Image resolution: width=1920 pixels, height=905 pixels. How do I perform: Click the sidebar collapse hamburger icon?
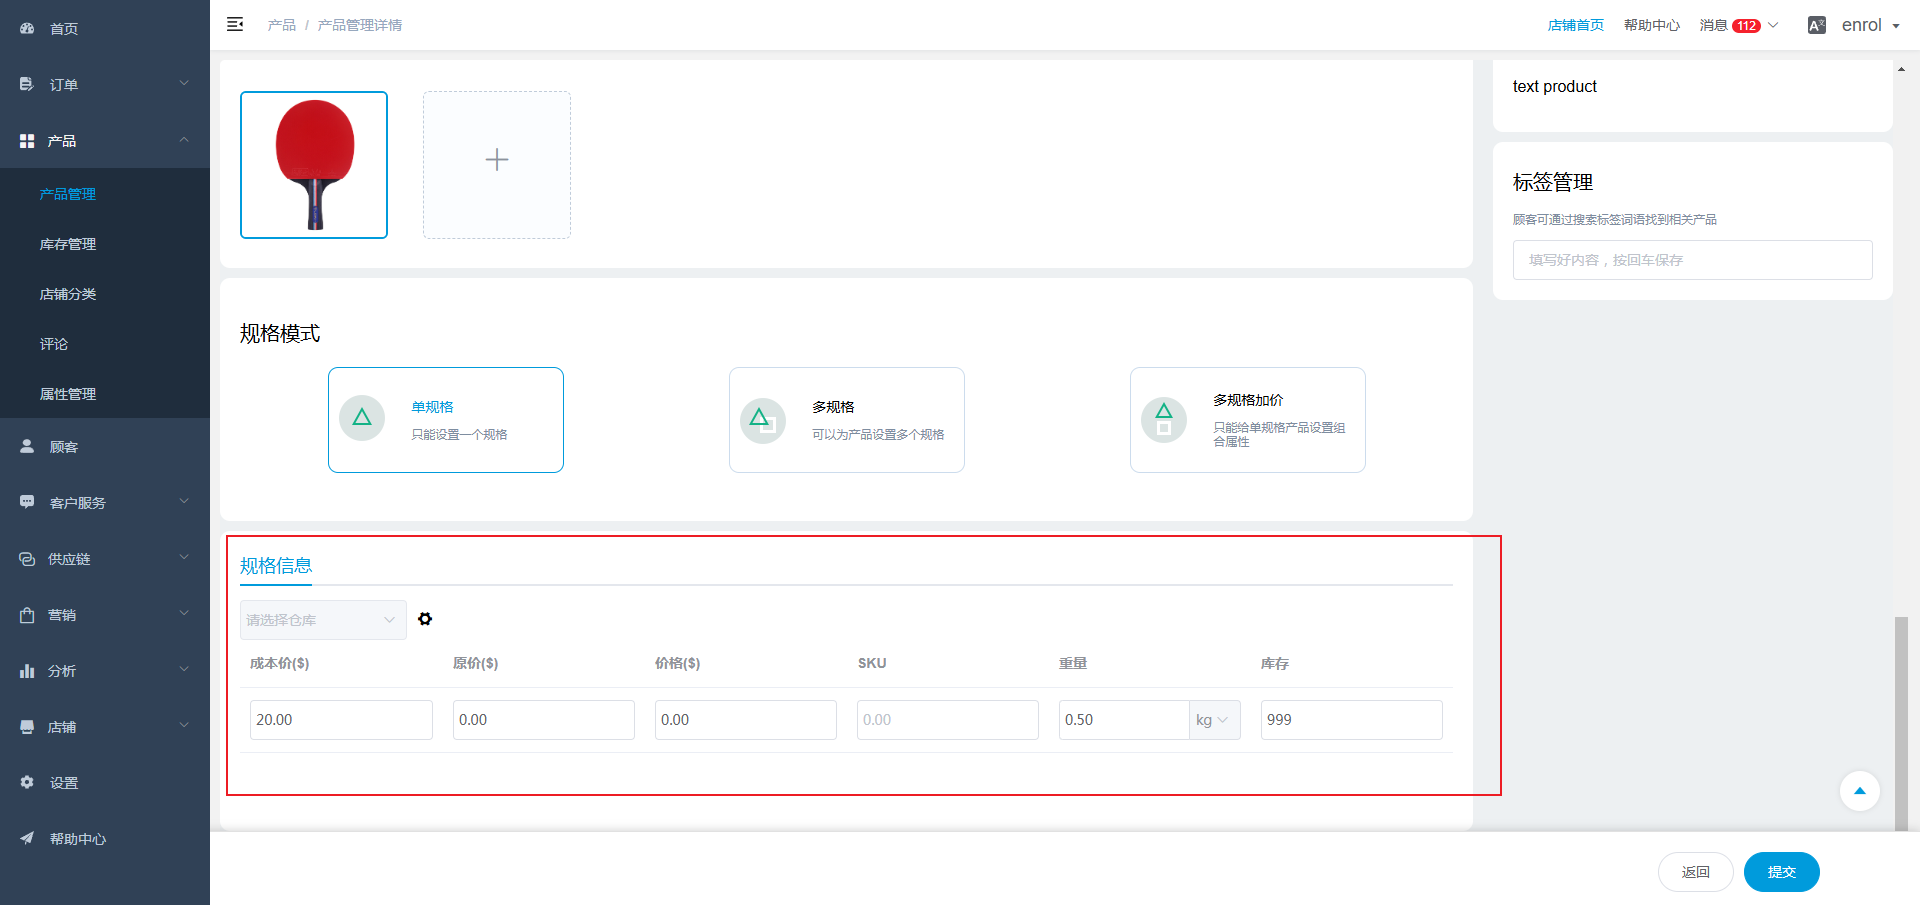point(235,25)
